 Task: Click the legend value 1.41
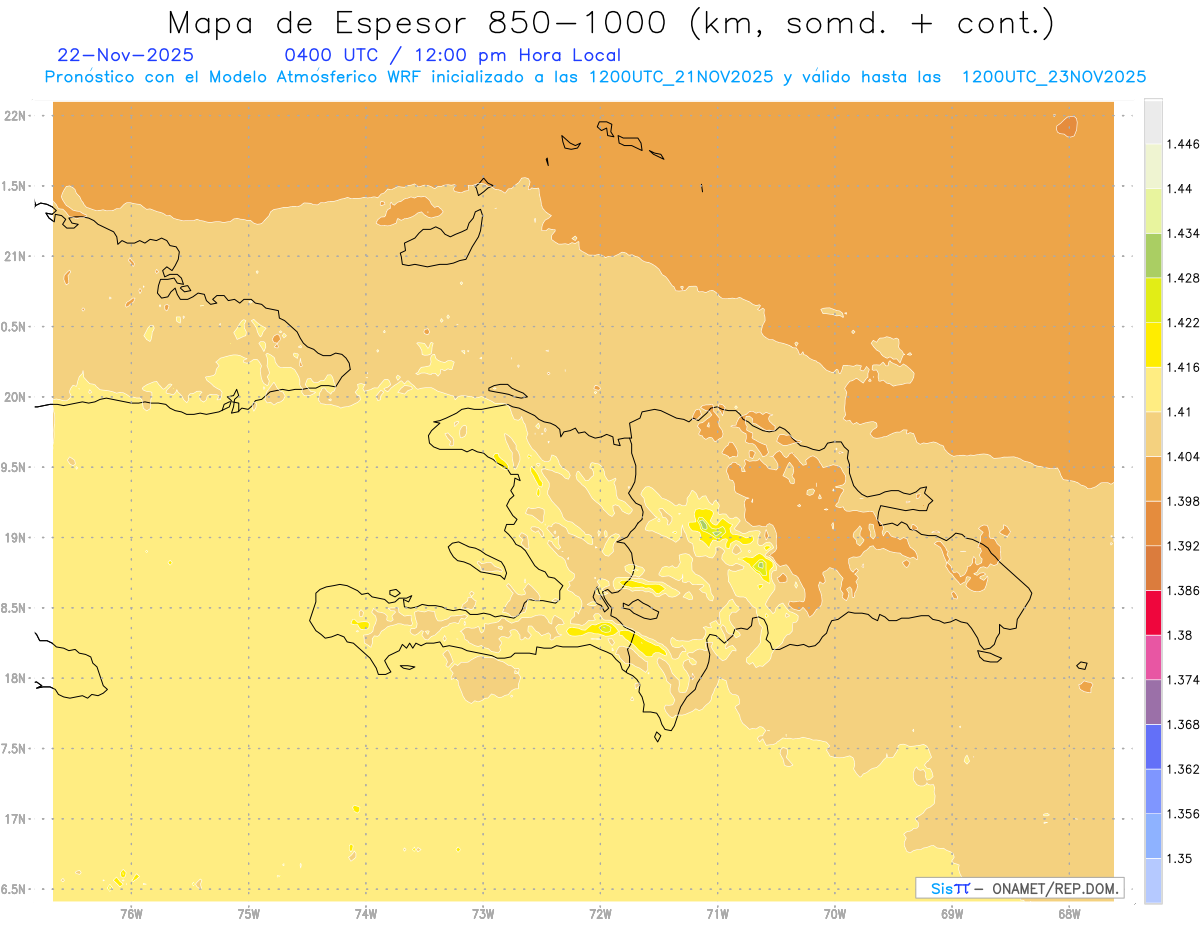(1180, 412)
